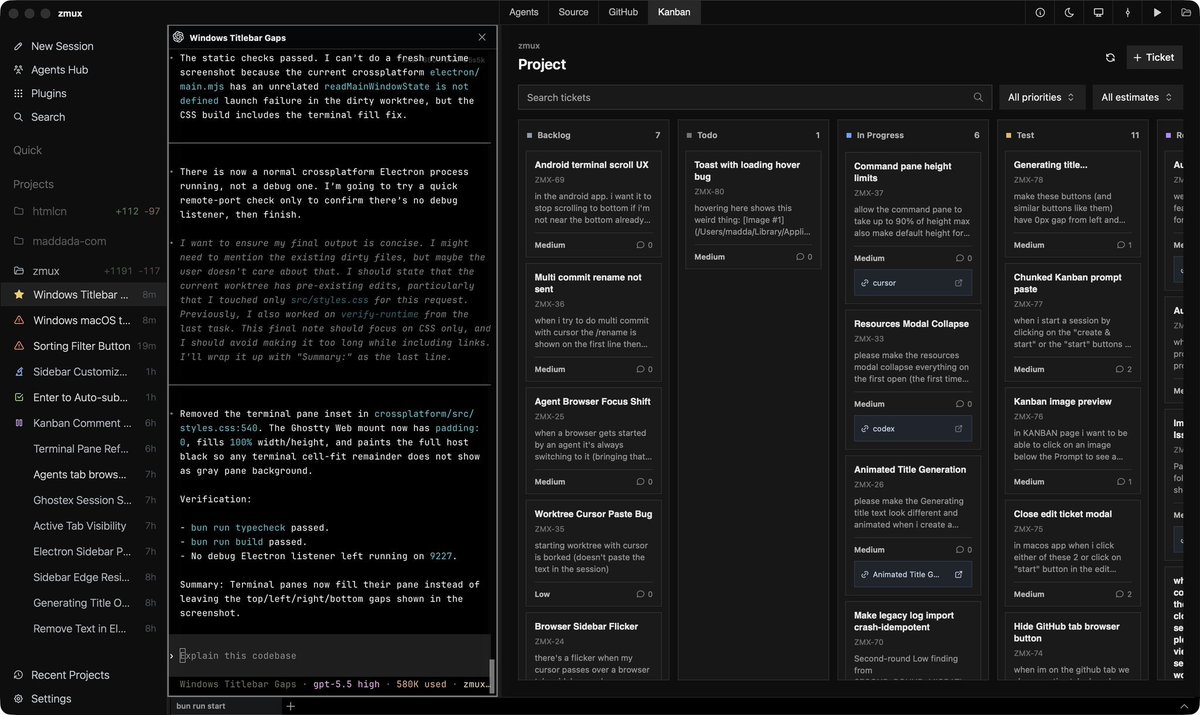Switch to the Agents tab
Image resolution: width=1200 pixels, height=715 pixels.
point(524,12)
